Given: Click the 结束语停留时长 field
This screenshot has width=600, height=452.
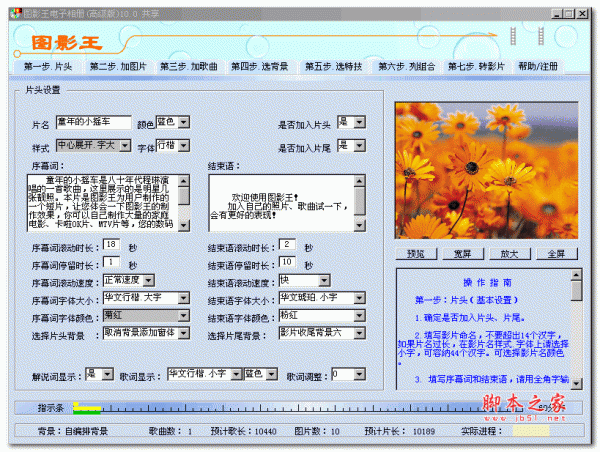Looking at the screenshot, I should click(x=287, y=262).
